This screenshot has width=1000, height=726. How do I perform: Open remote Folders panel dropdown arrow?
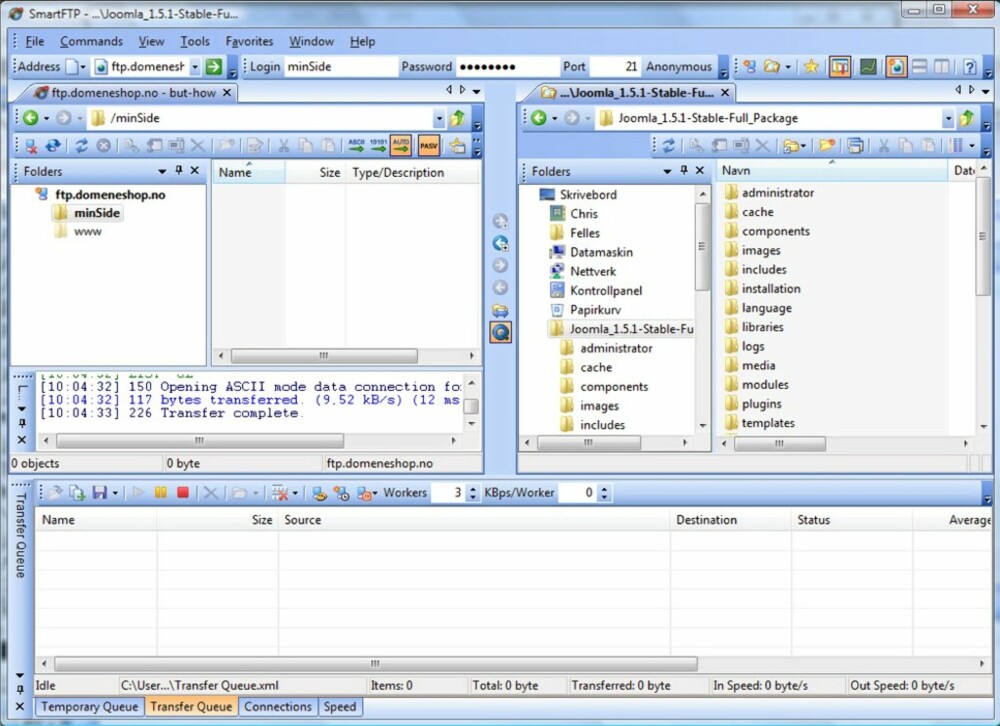click(162, 171)
